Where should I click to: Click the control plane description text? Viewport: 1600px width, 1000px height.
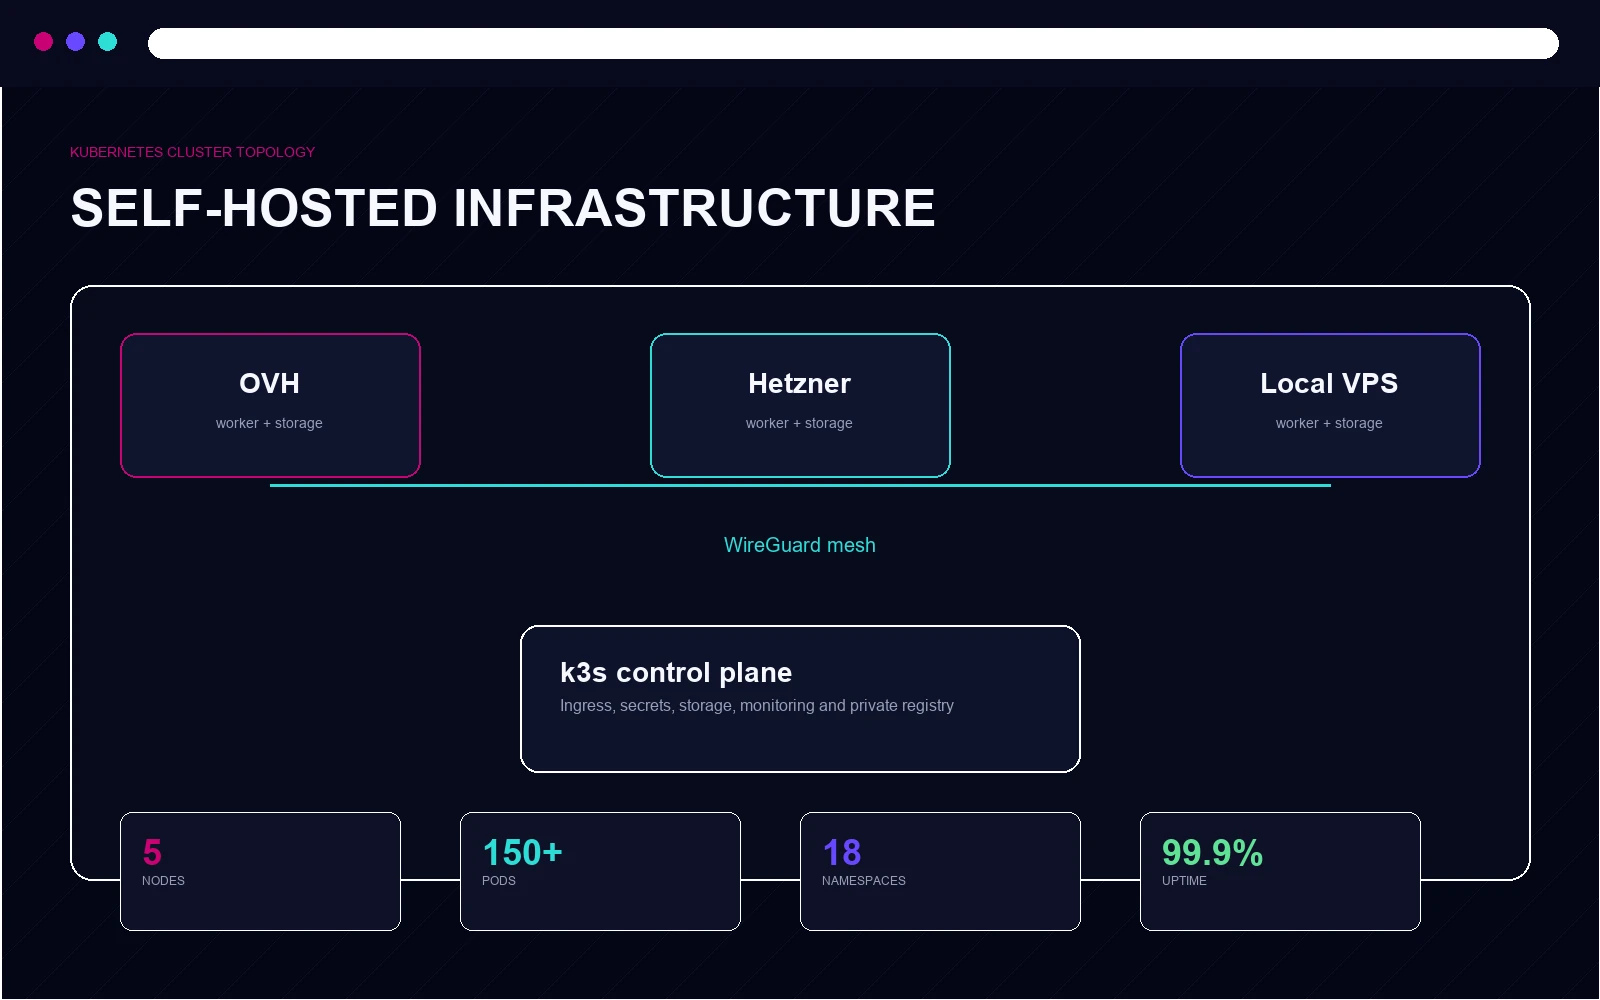[757, 706]
